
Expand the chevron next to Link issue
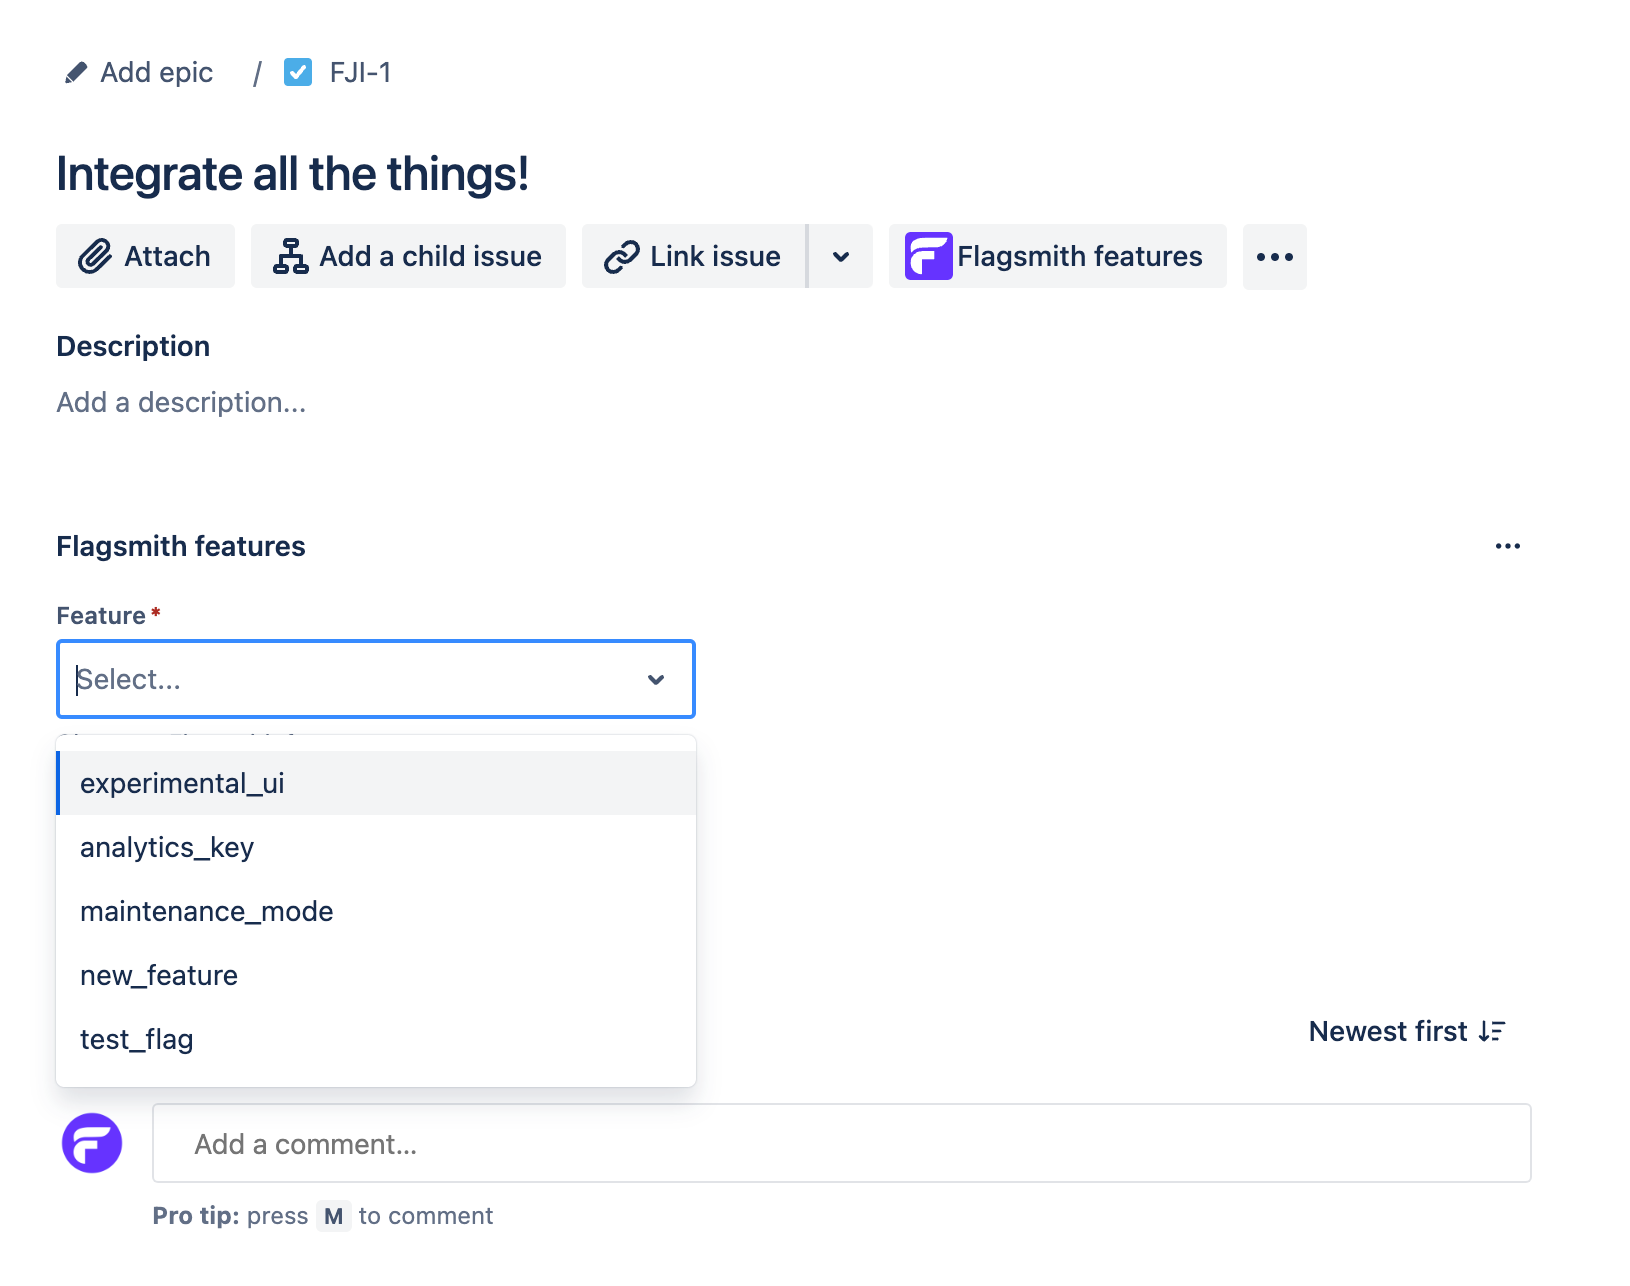(x=840, y=256)
